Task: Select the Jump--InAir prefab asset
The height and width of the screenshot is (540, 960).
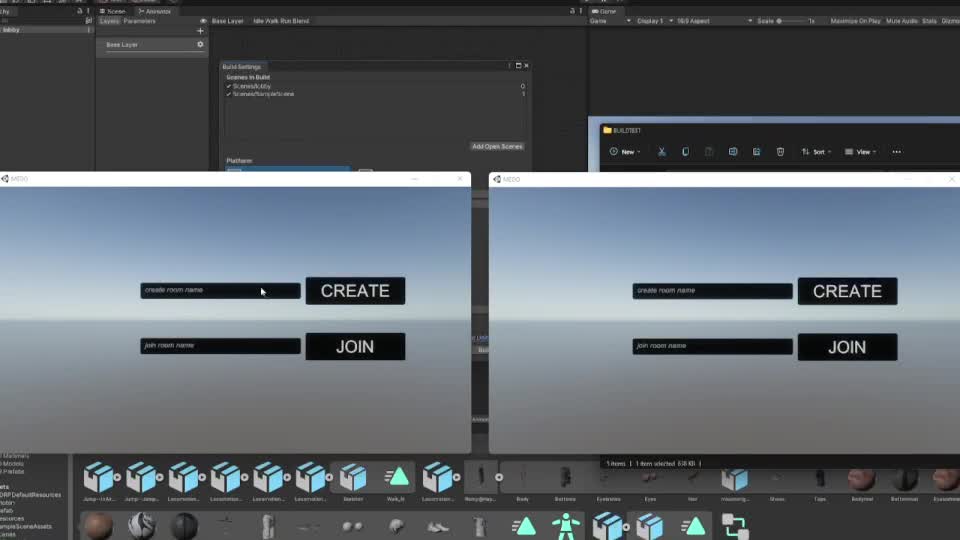Action: point(98,478)
